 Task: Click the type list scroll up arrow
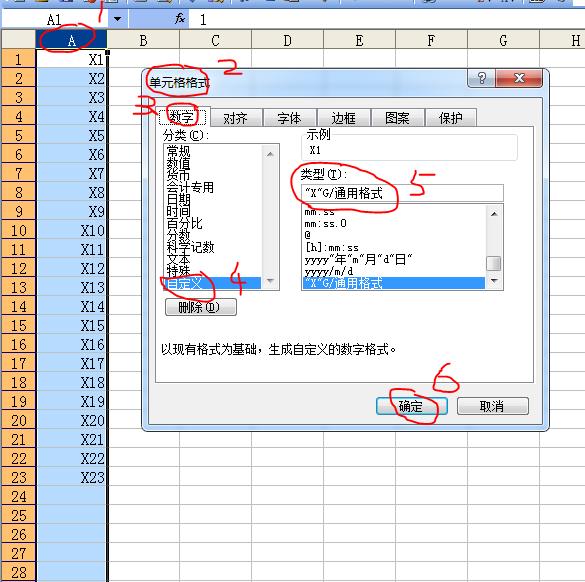coord(494,213)
